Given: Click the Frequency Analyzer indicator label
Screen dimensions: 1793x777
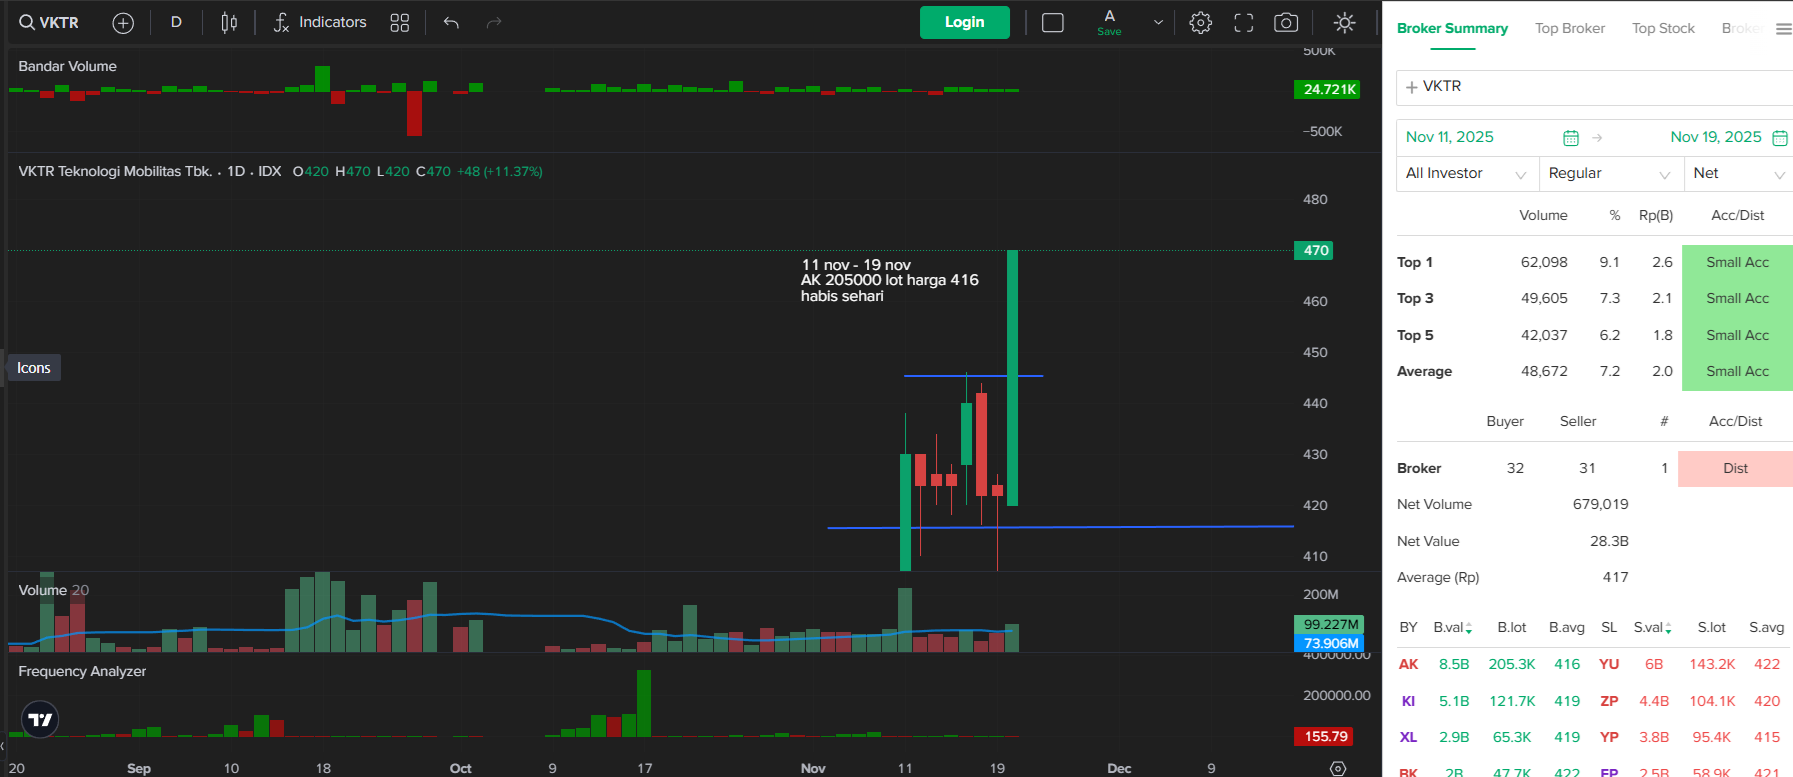Looking at the screenshot, I should tap(82, 671).
